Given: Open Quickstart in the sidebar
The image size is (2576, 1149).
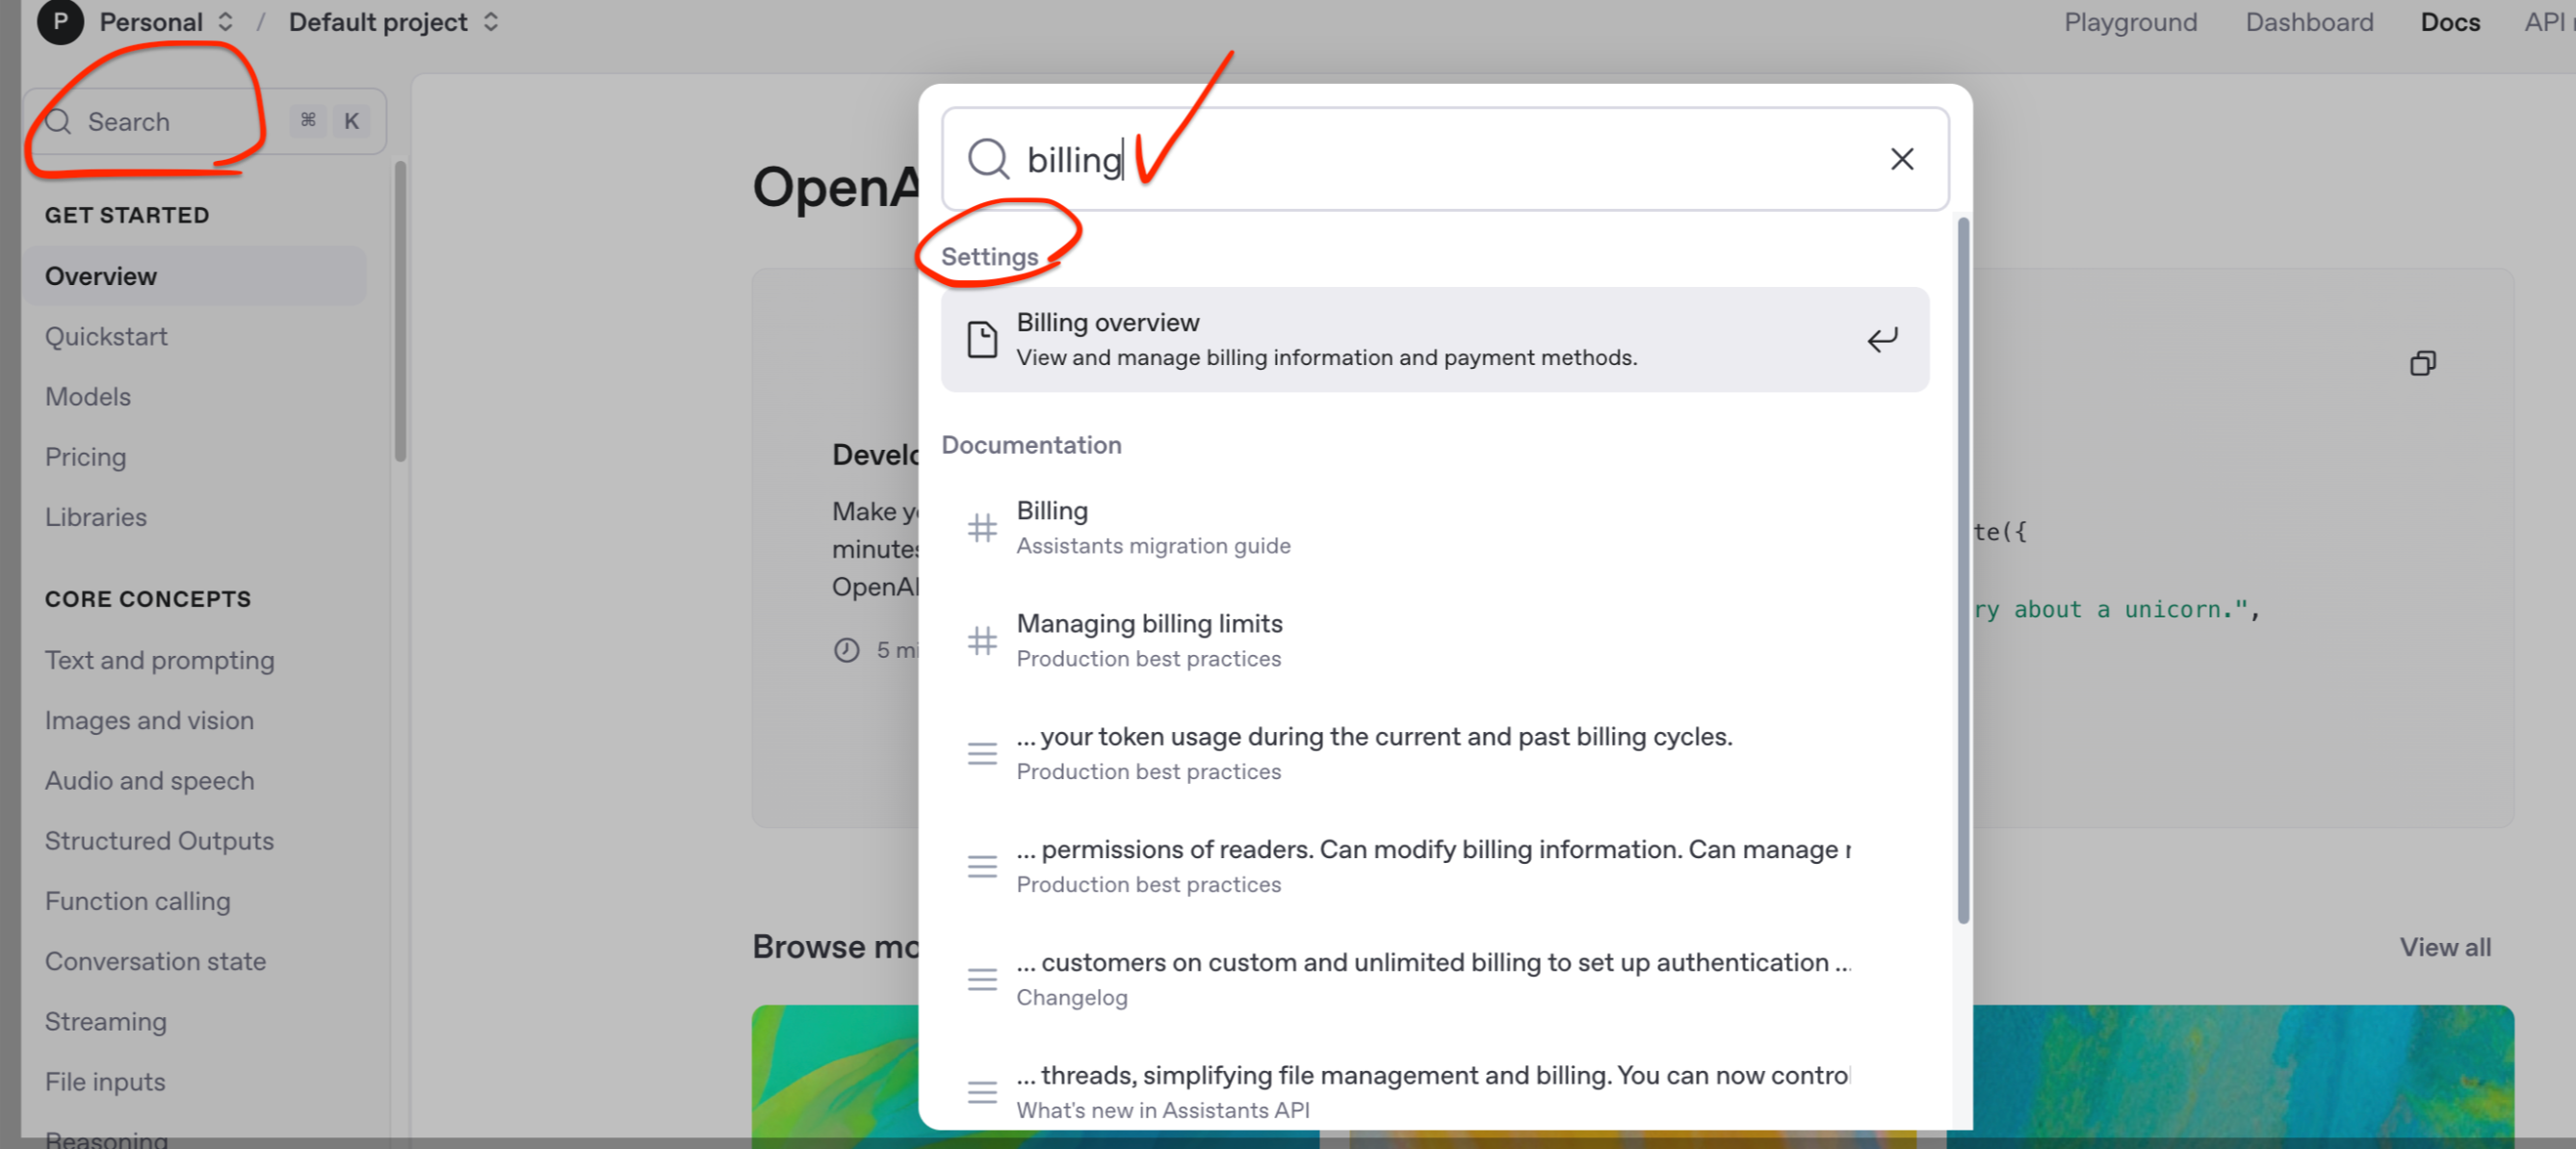Looking at the screenshot, I should pos(106,336).
